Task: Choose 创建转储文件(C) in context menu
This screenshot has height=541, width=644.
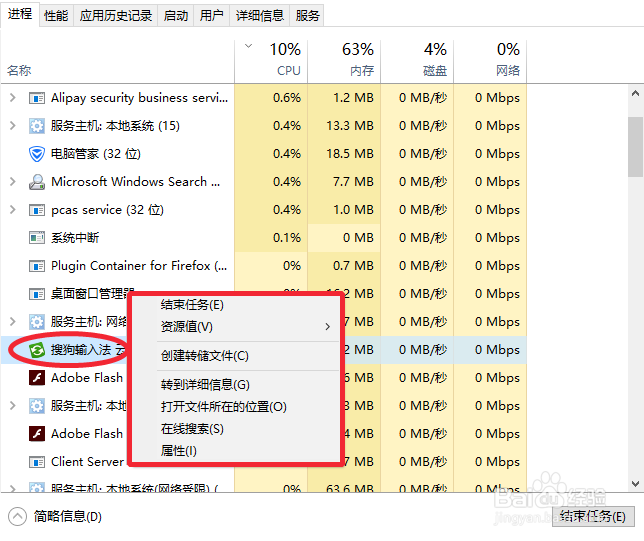Action: (238, 356)
